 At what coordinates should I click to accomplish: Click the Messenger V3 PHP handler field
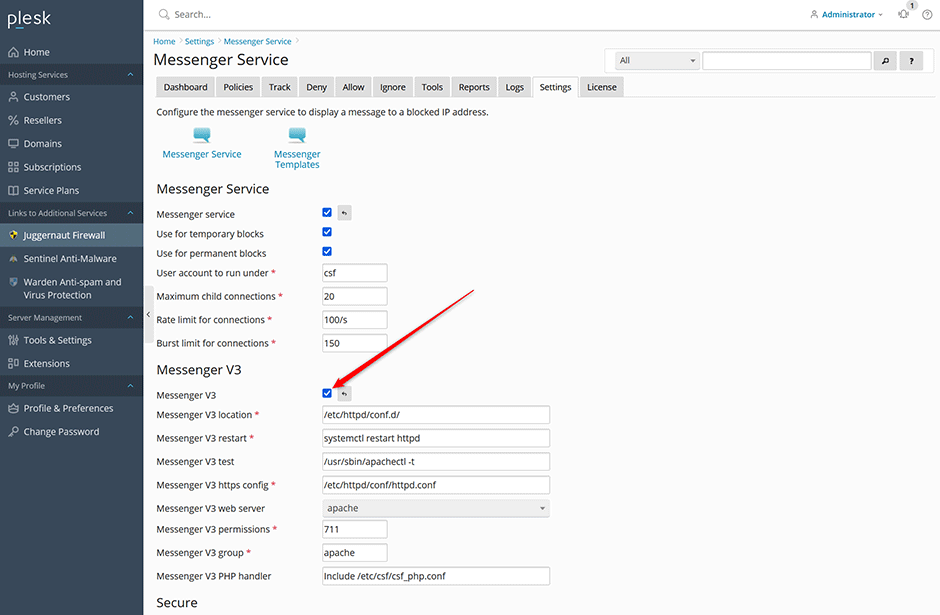click(x=436, y=576)
